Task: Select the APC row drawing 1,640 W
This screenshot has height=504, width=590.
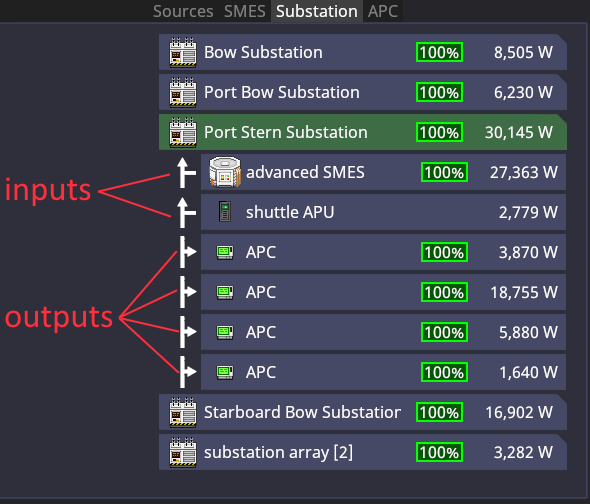Action: tap(383, 372)
